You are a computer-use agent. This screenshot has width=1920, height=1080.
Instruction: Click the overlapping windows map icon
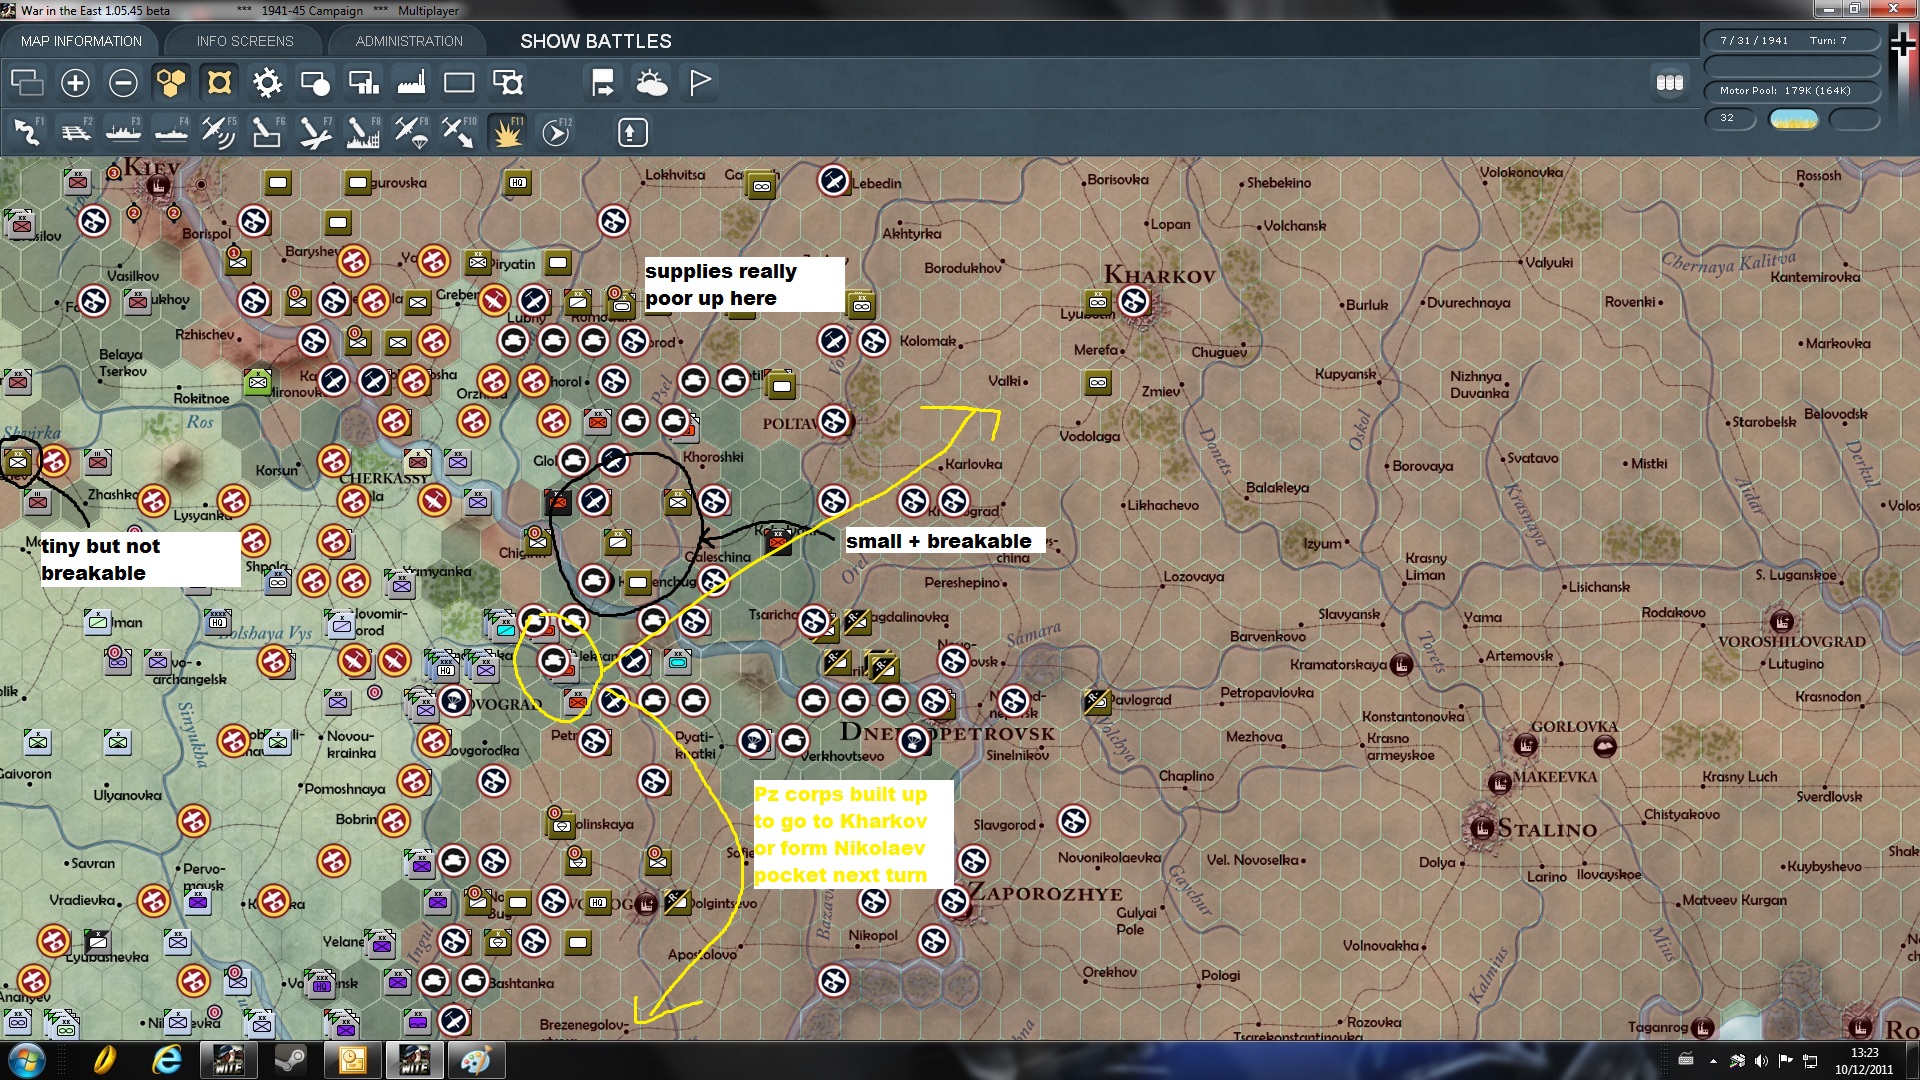click(x=27, y=82)
